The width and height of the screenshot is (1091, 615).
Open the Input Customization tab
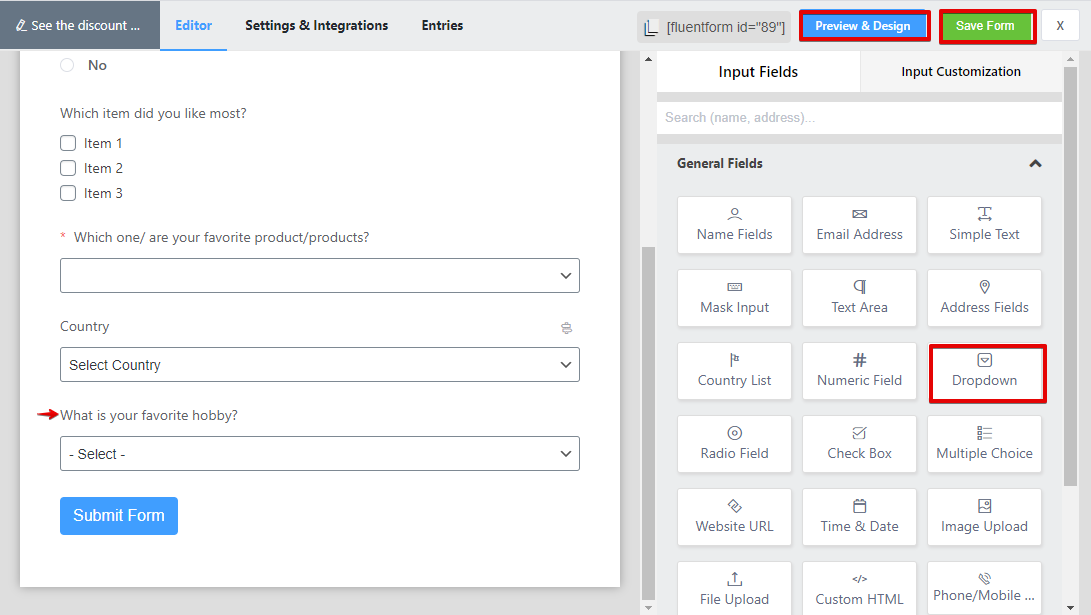(x=960, y=72)
